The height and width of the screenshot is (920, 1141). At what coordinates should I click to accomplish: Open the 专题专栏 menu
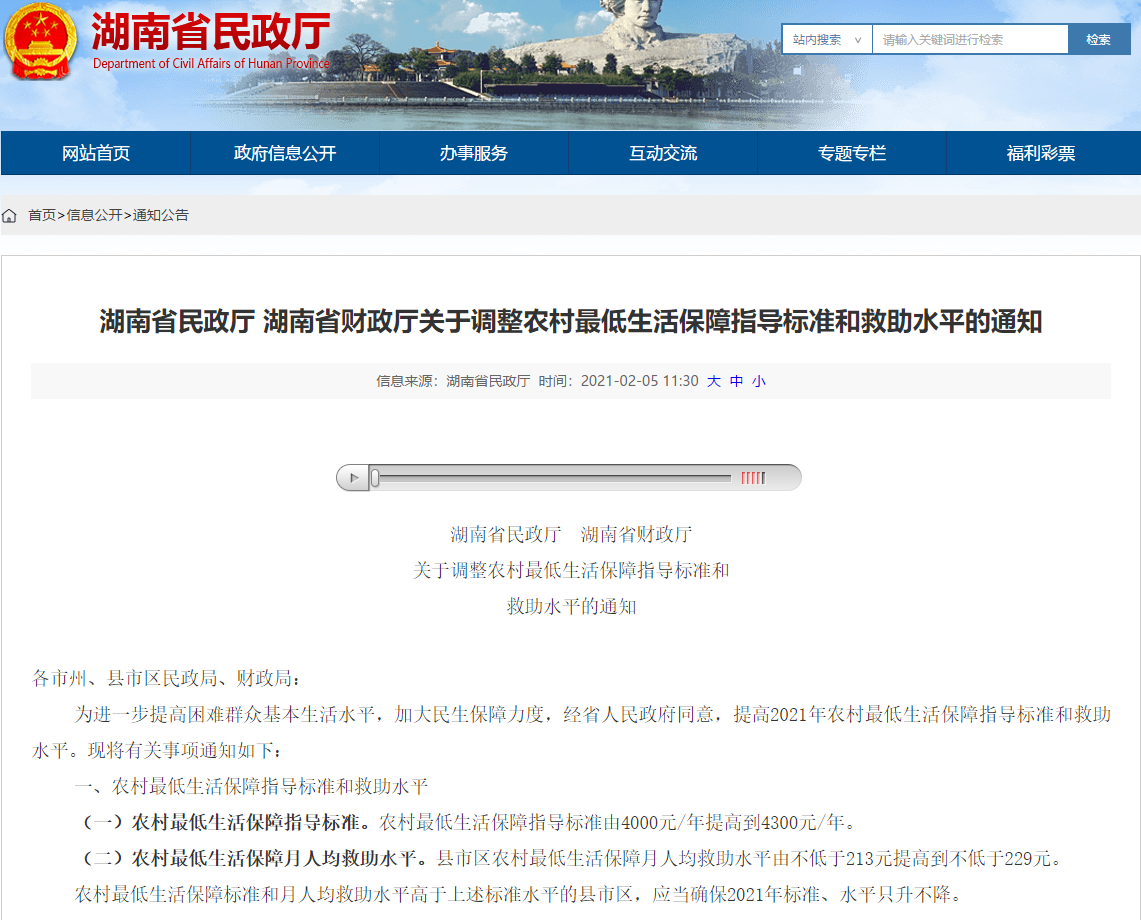click(x=852, y=153)
